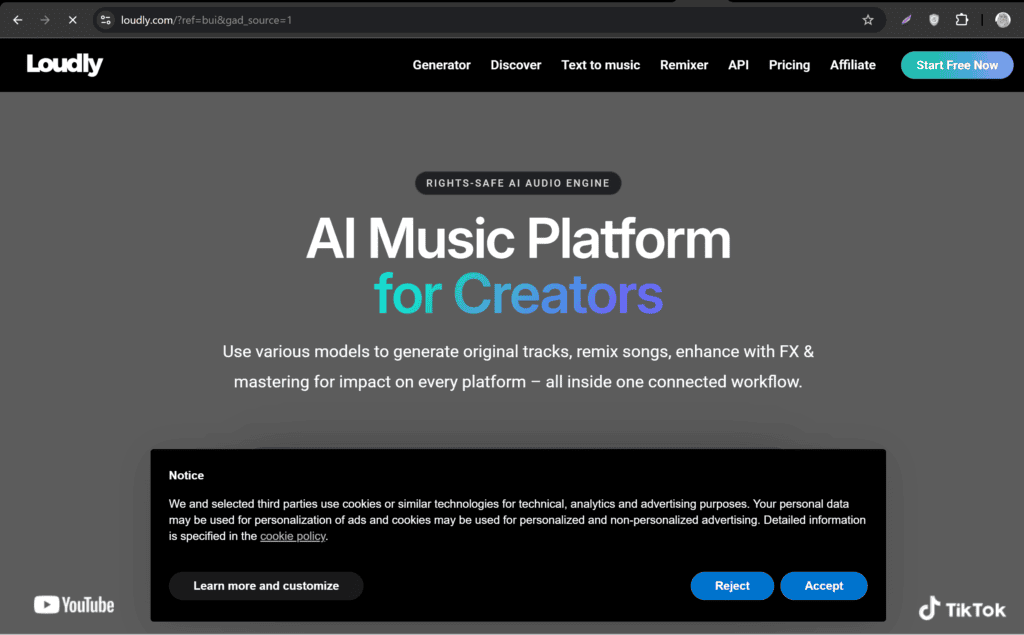This screenshot has width=1024, height=635.
Task: Click the Rights-Safe AI Audio Engine badge
Action: click(x=518, y=183)
